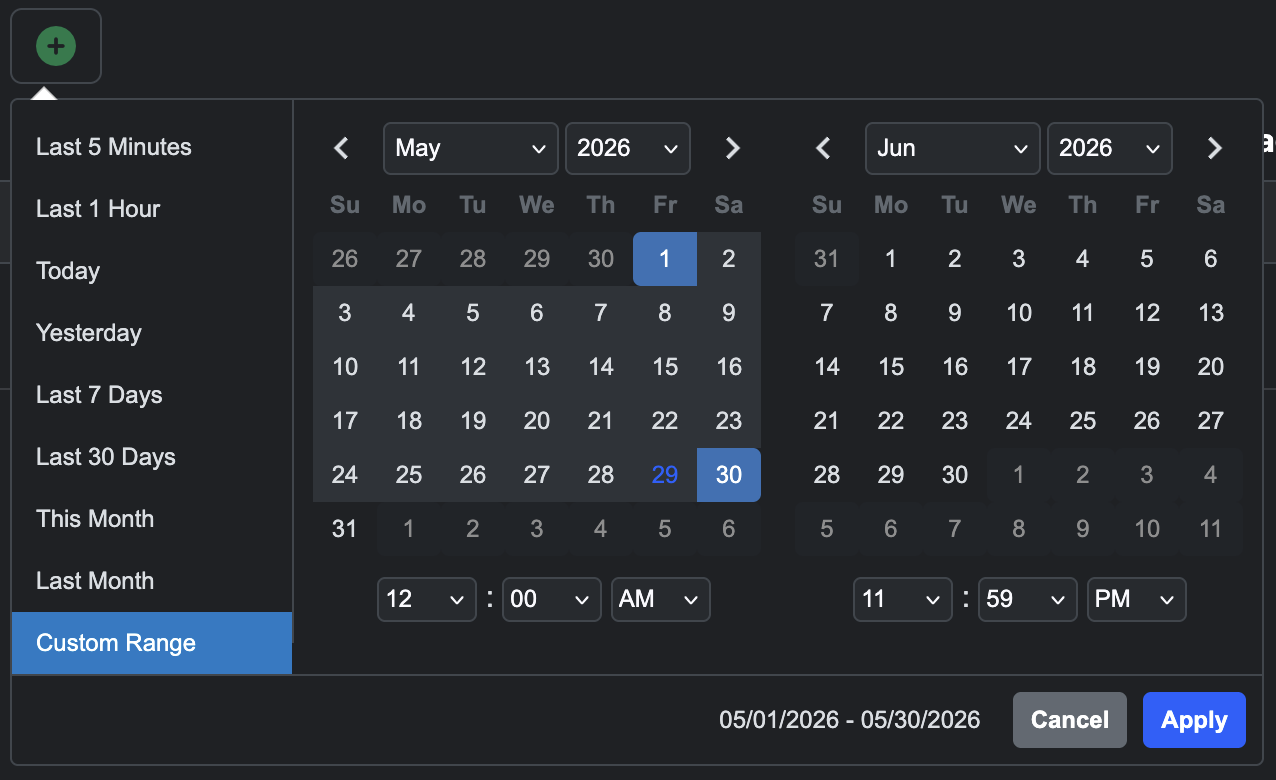Image resolution: width=1276 pixels, height=780 pixels.
Task: Select the Last 5 Minutes range
Action: click(x=152, y=147)
